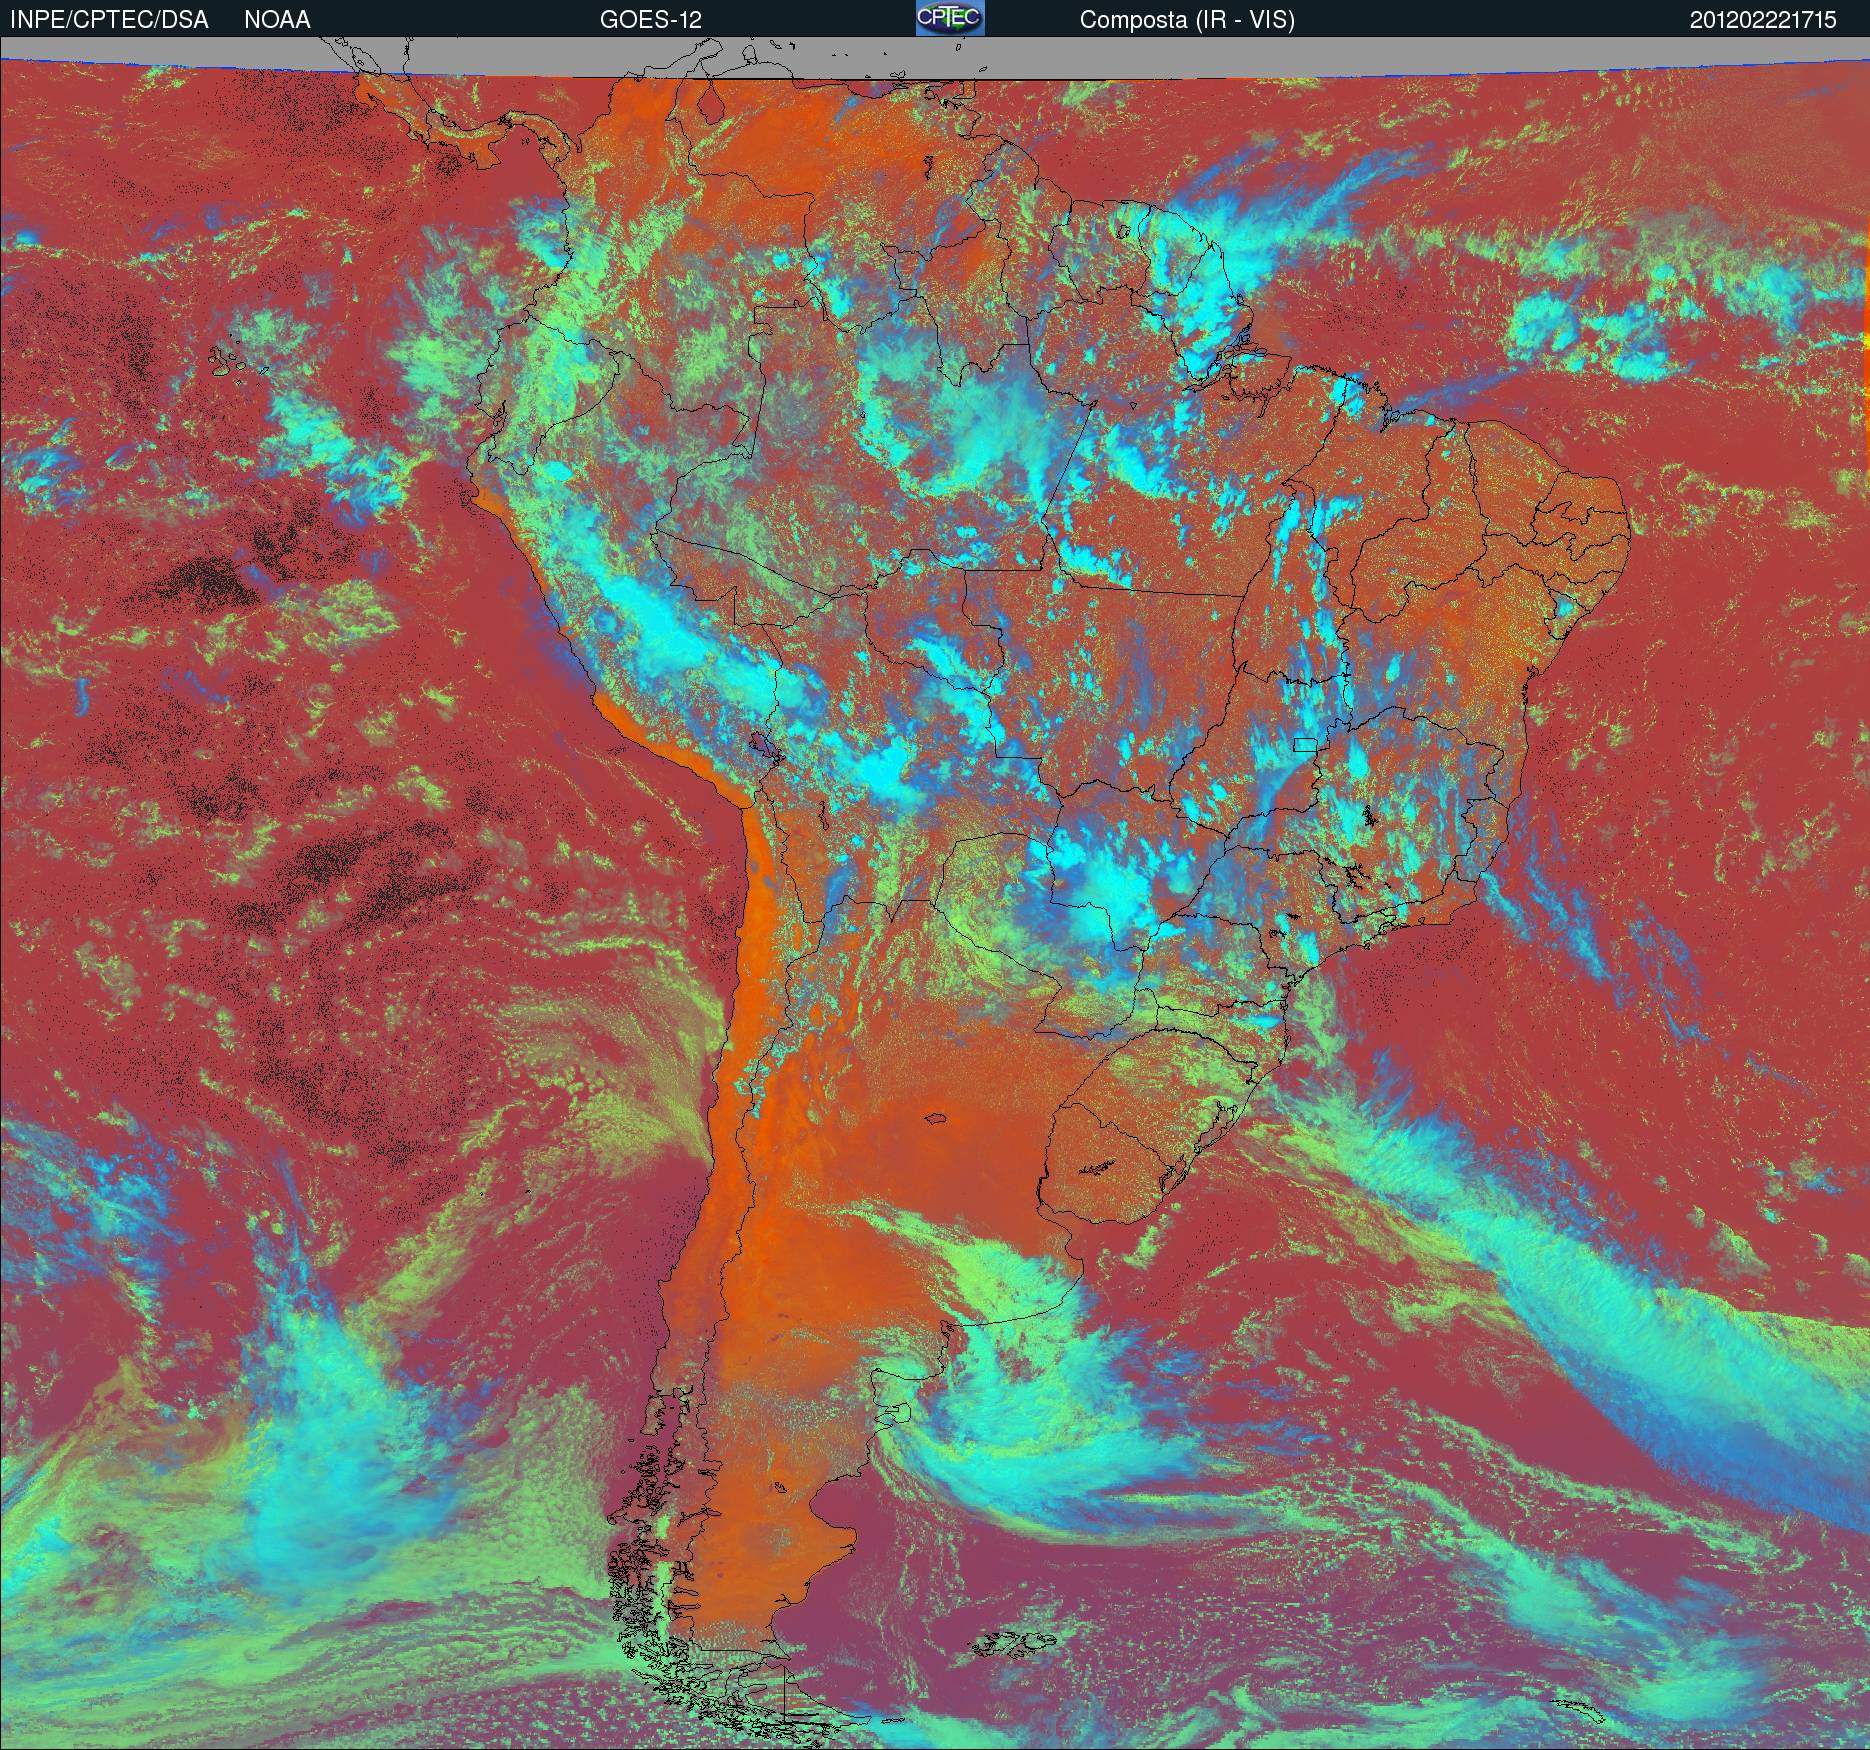Screen dimensions: 1870x1750
Task: Click the satellite image of South America
Action: click(x=935, y=893)
